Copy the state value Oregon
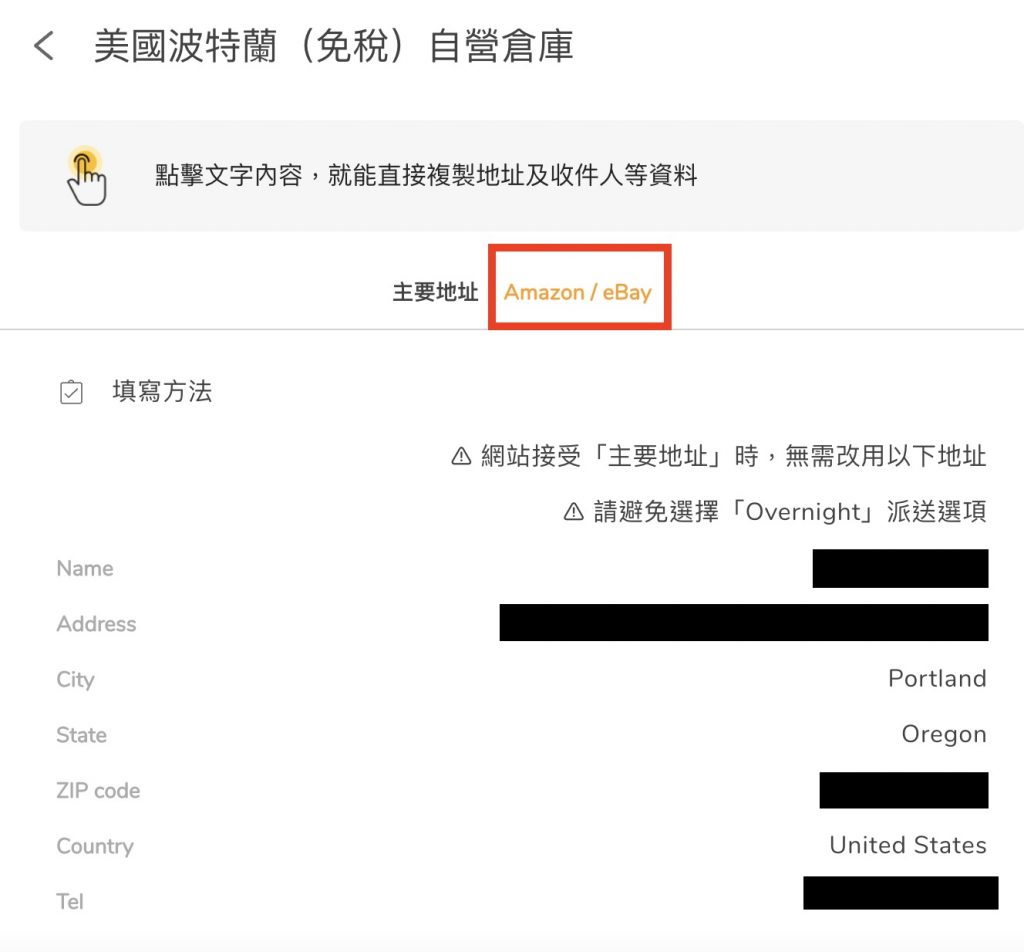This screenshot has height=952, width=1024. [x=943, y=735]
